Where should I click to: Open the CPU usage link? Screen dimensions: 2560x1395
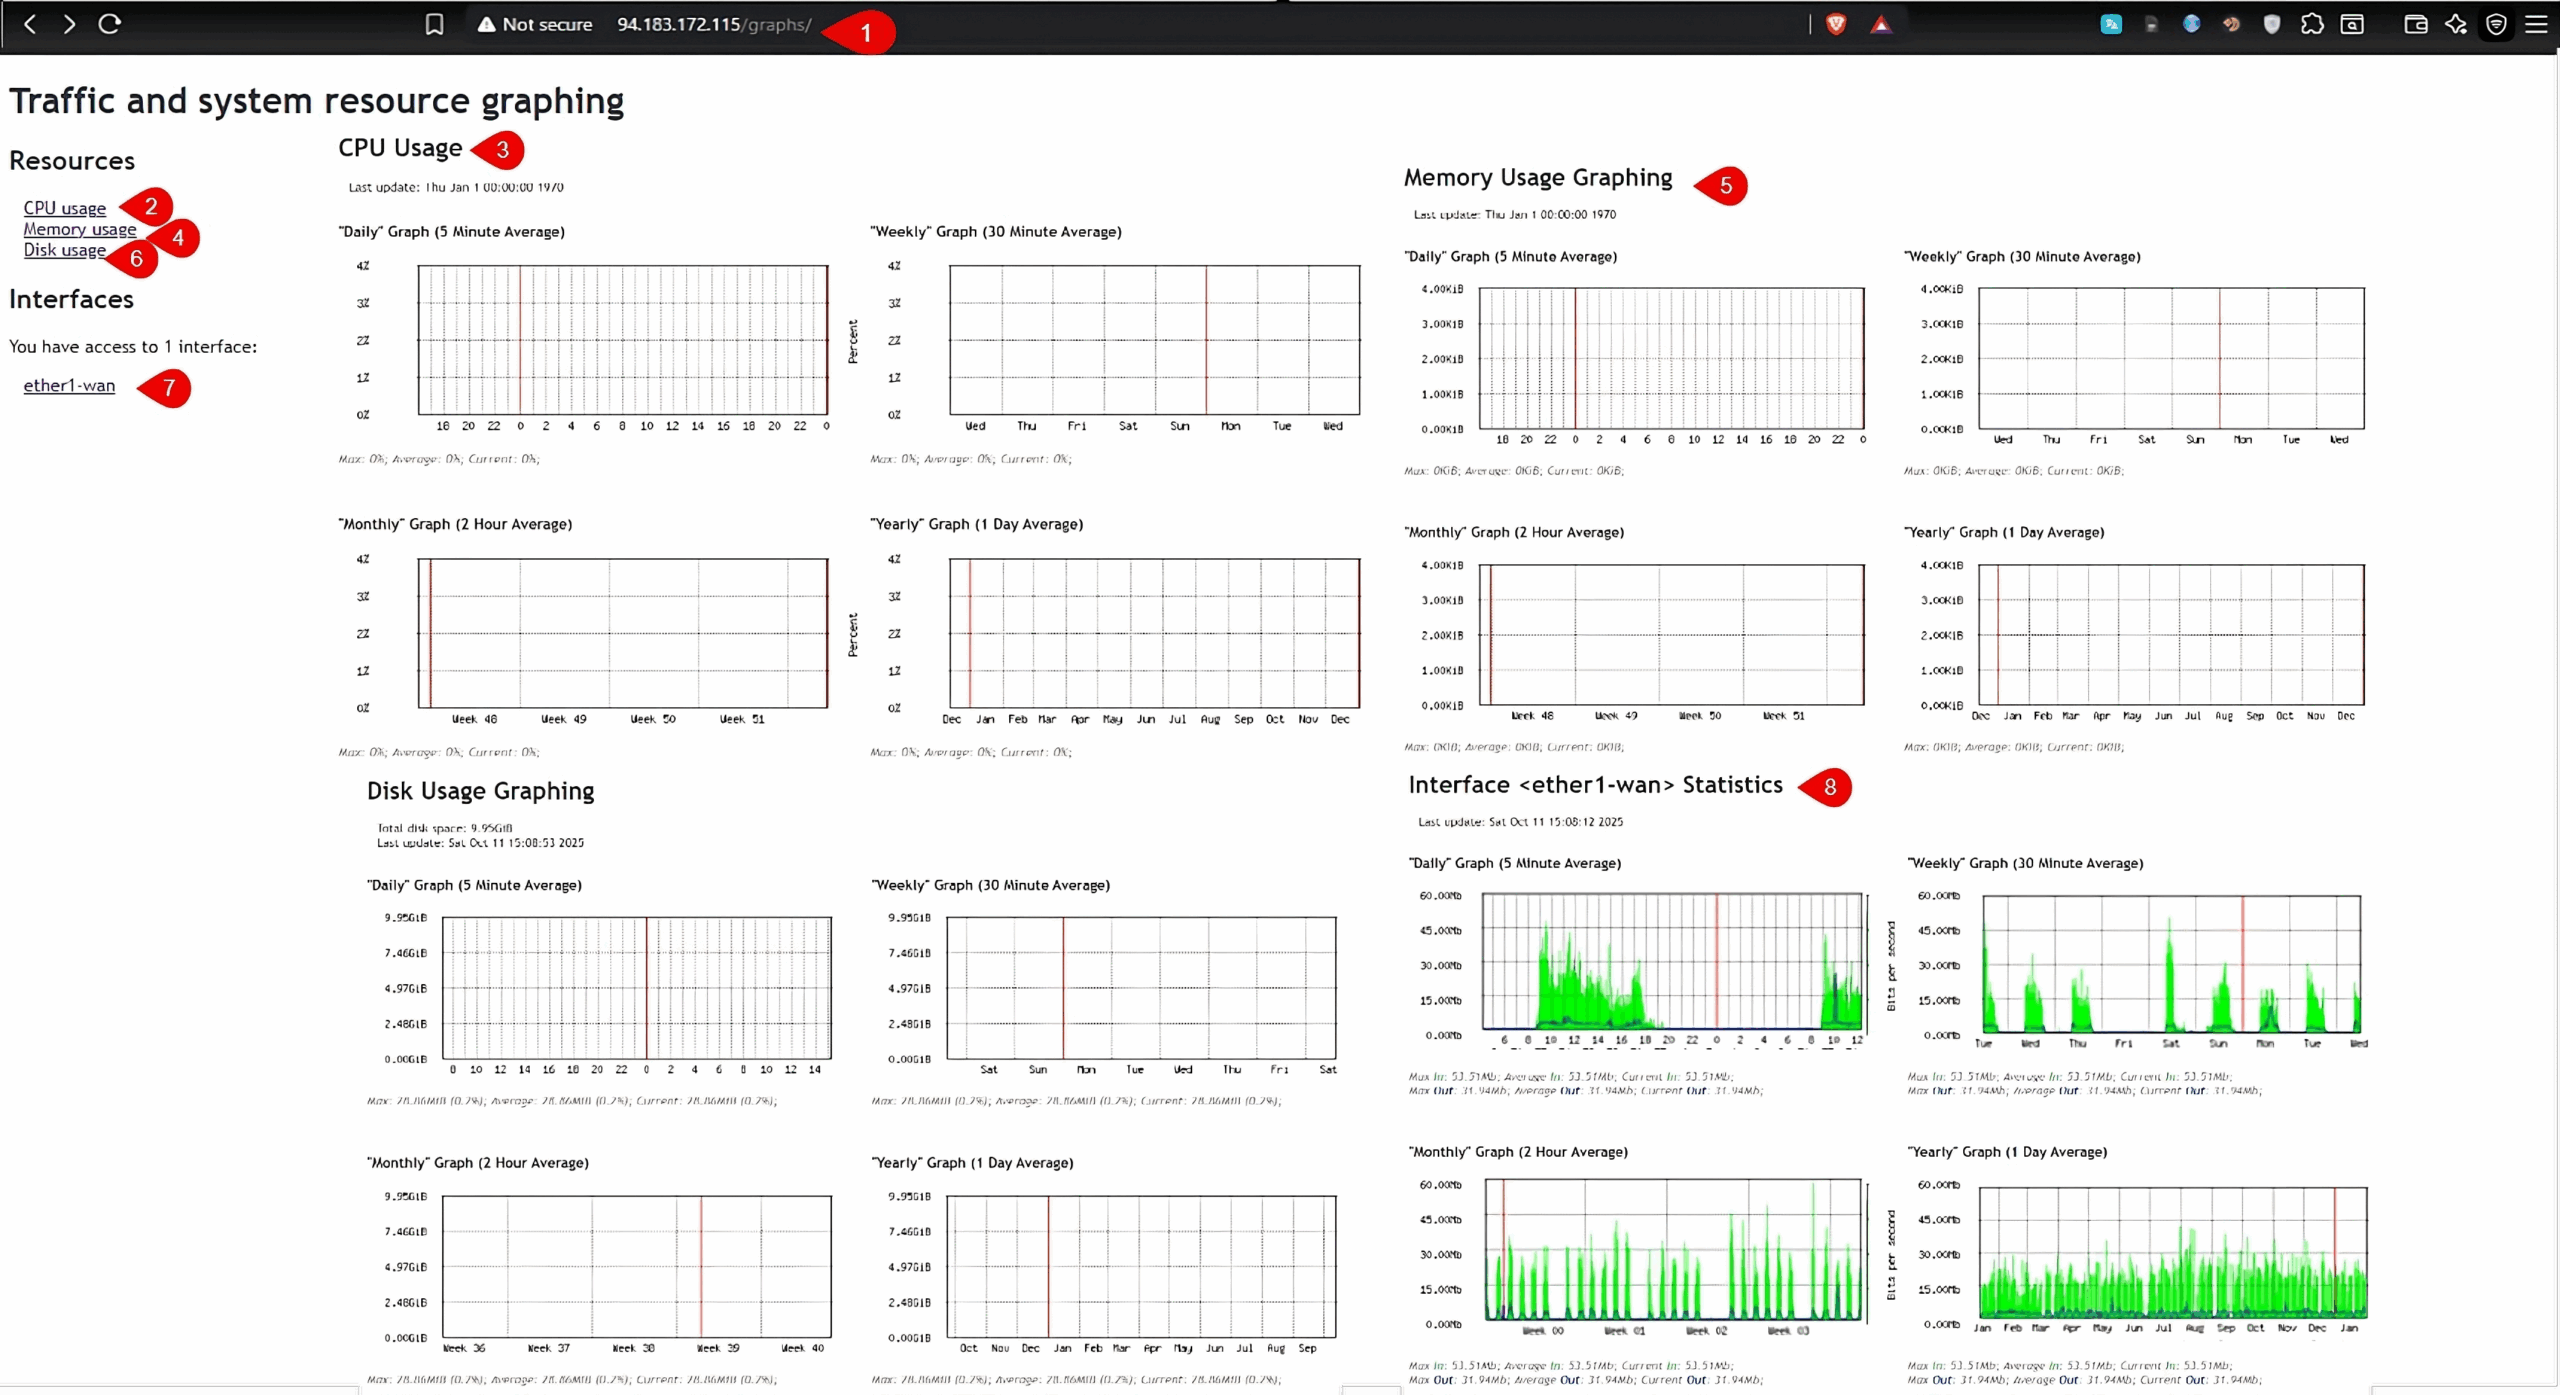65,208
